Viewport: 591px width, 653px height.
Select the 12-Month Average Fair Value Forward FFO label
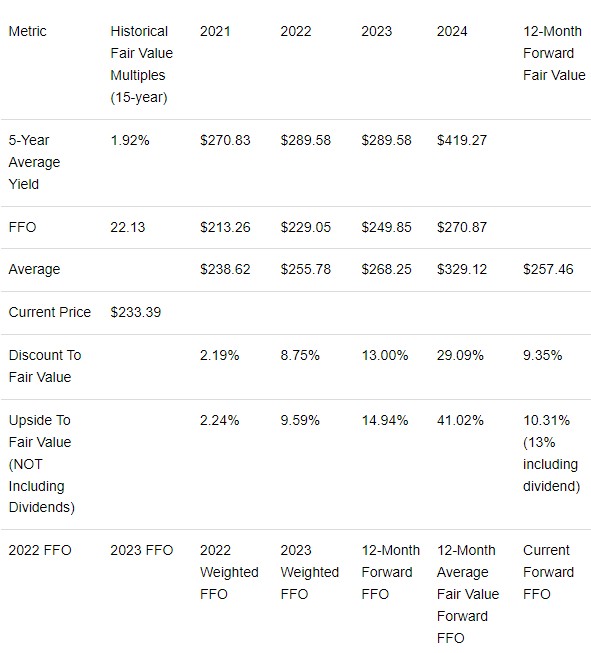click(x=468, y=594)
